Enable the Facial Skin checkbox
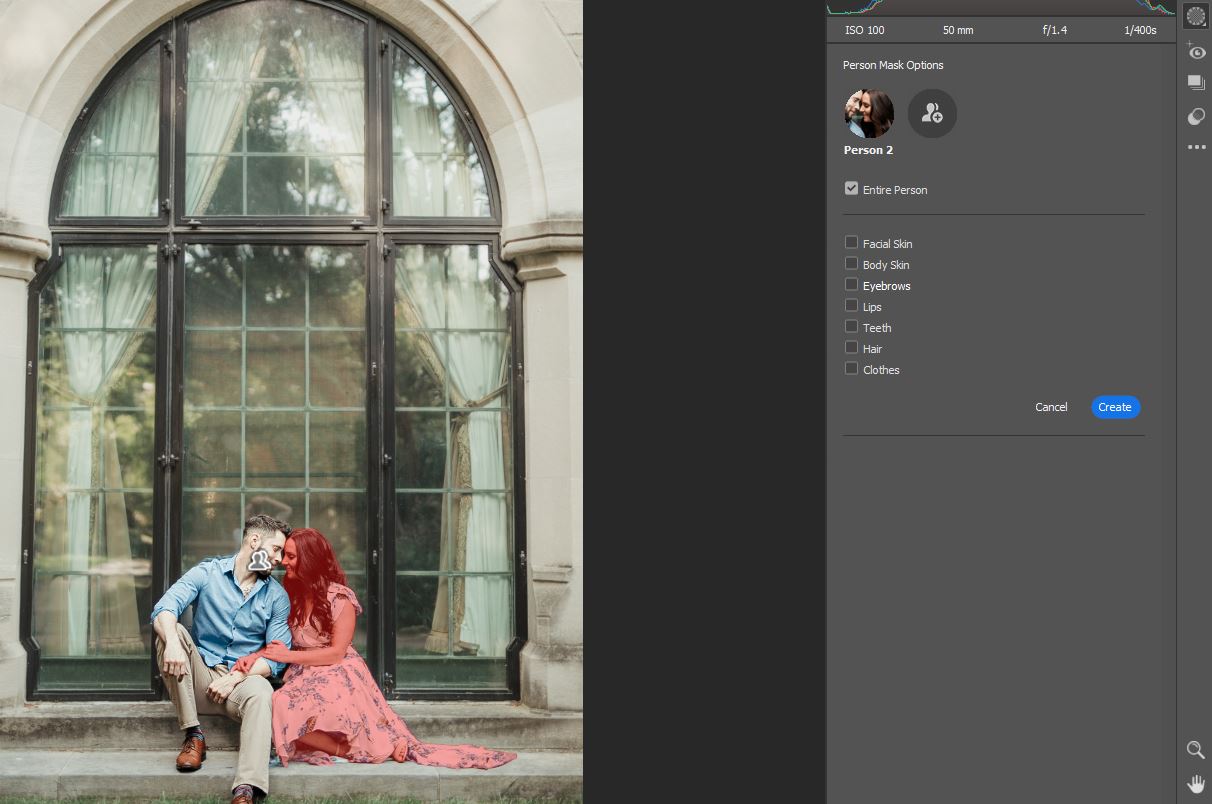This screenshot has height=804, width=1212. [851, 242]
